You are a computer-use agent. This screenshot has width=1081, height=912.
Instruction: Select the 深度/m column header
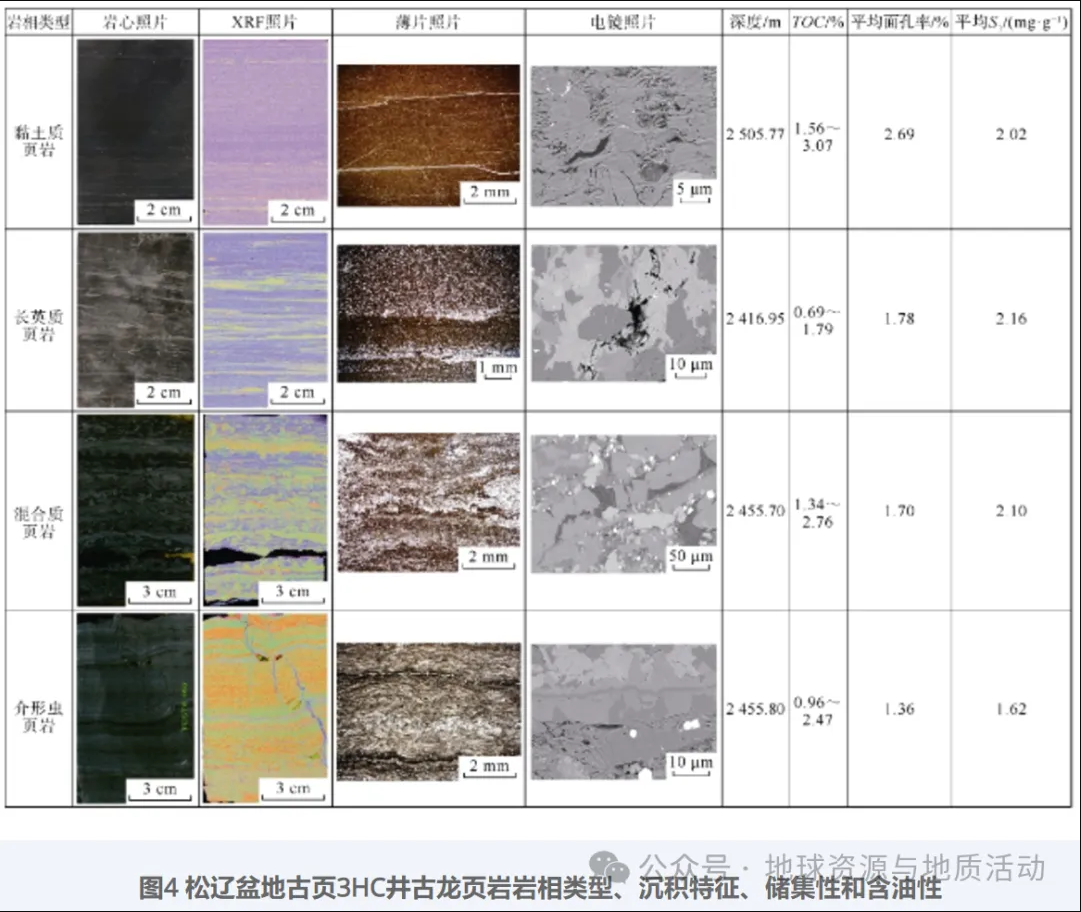point(755,22)
